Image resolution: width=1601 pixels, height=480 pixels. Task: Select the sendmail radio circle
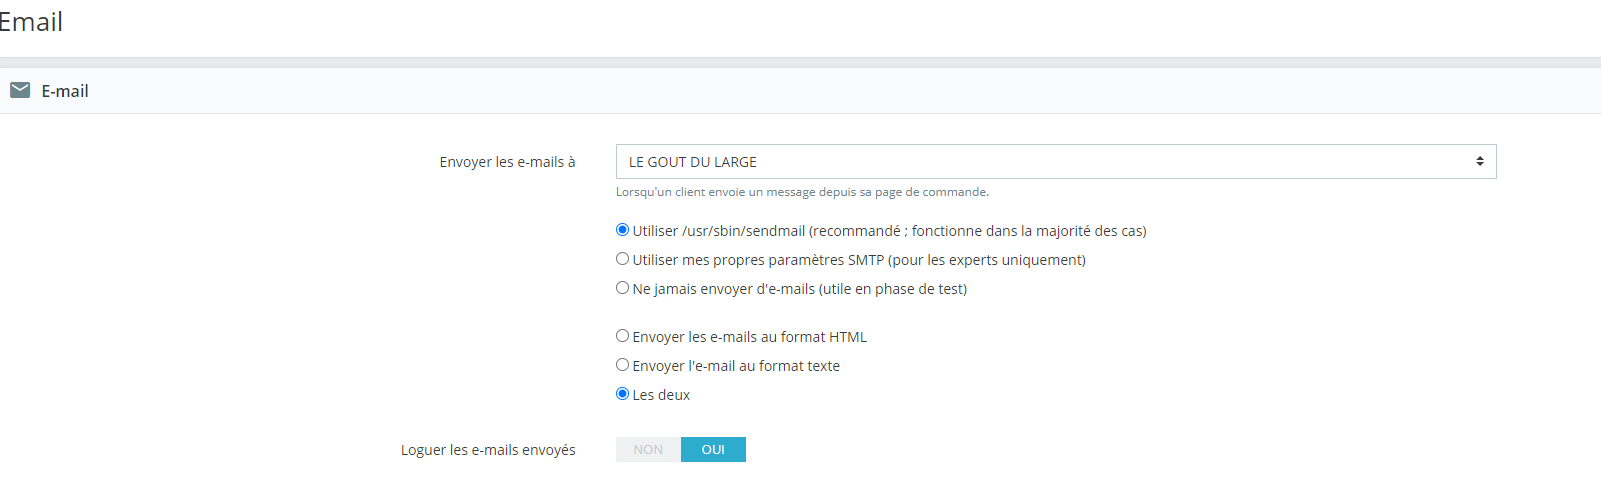pyautogui.click(x=622, y=230)
